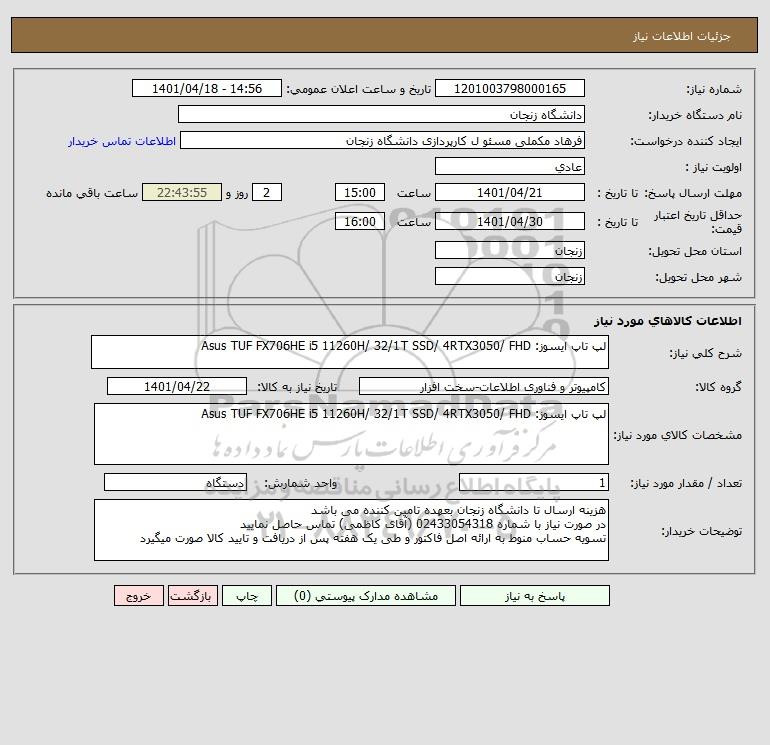Click the remaining days field 2
770x745 pixels.
tap(267, 193)
